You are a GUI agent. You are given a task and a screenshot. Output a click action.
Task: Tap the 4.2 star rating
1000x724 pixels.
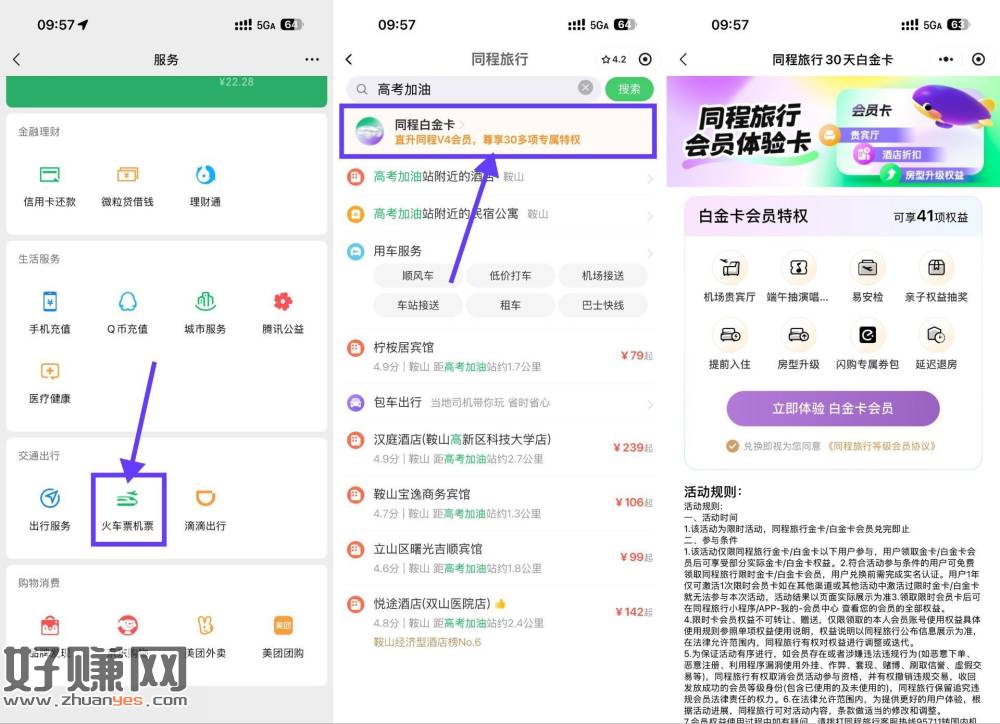tap(614, 59)
